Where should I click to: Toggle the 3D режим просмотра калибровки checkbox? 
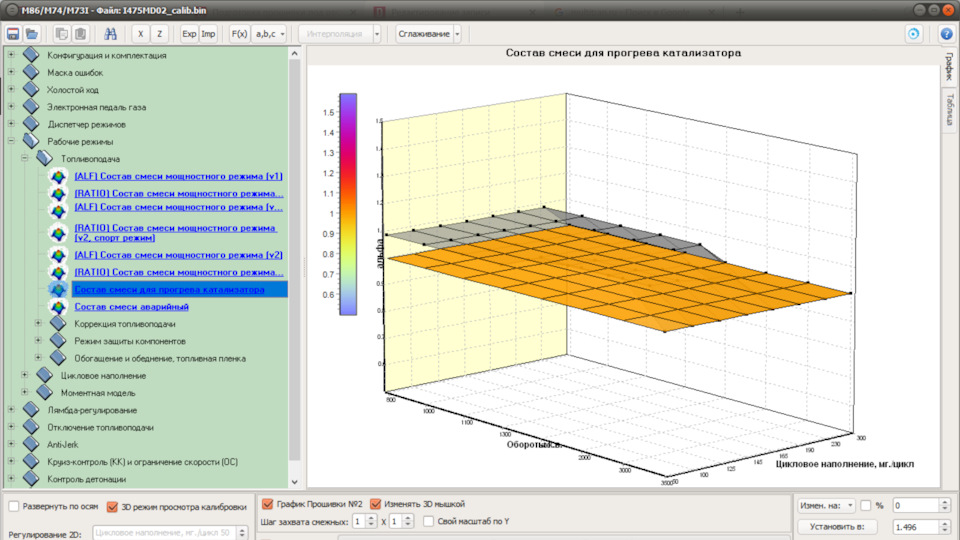(x=112, y=507)
